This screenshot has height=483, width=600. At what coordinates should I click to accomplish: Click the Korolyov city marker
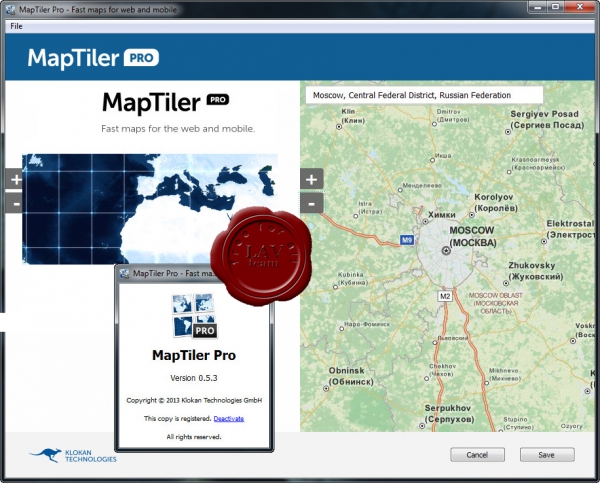pyautogui.click(x=472, y=215)
